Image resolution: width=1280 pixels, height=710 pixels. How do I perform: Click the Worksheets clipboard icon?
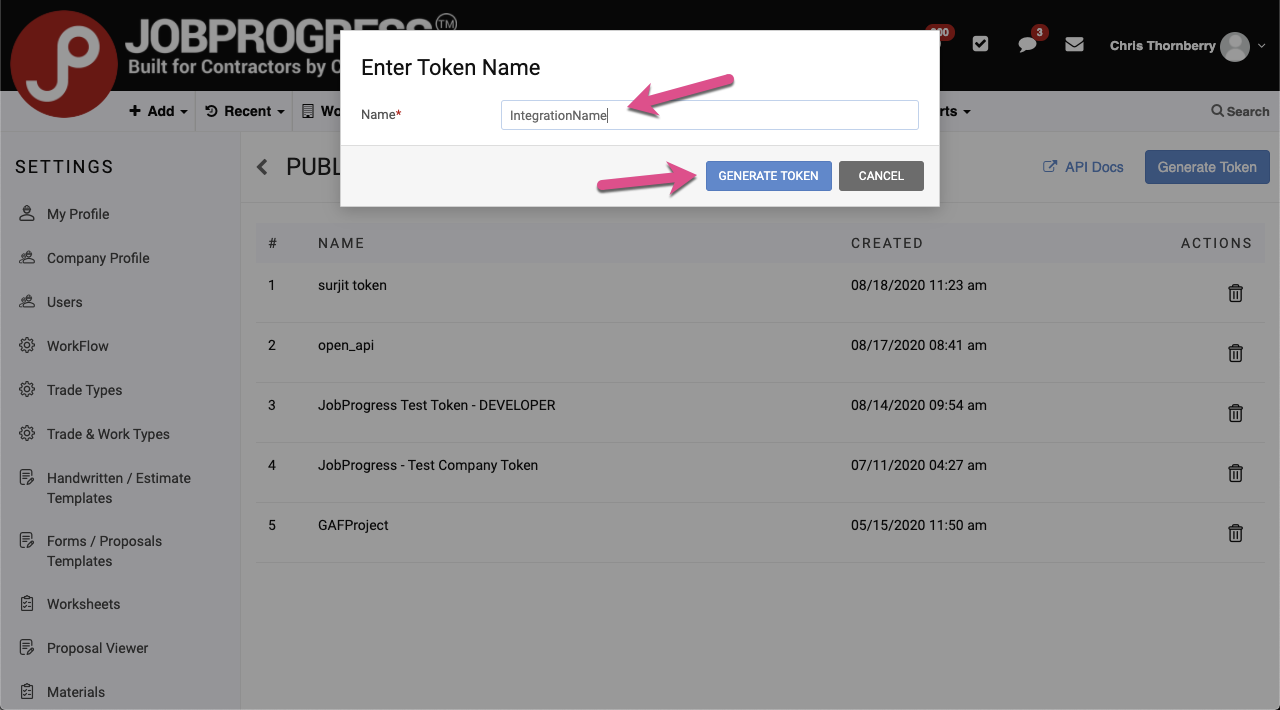[27, 603]
